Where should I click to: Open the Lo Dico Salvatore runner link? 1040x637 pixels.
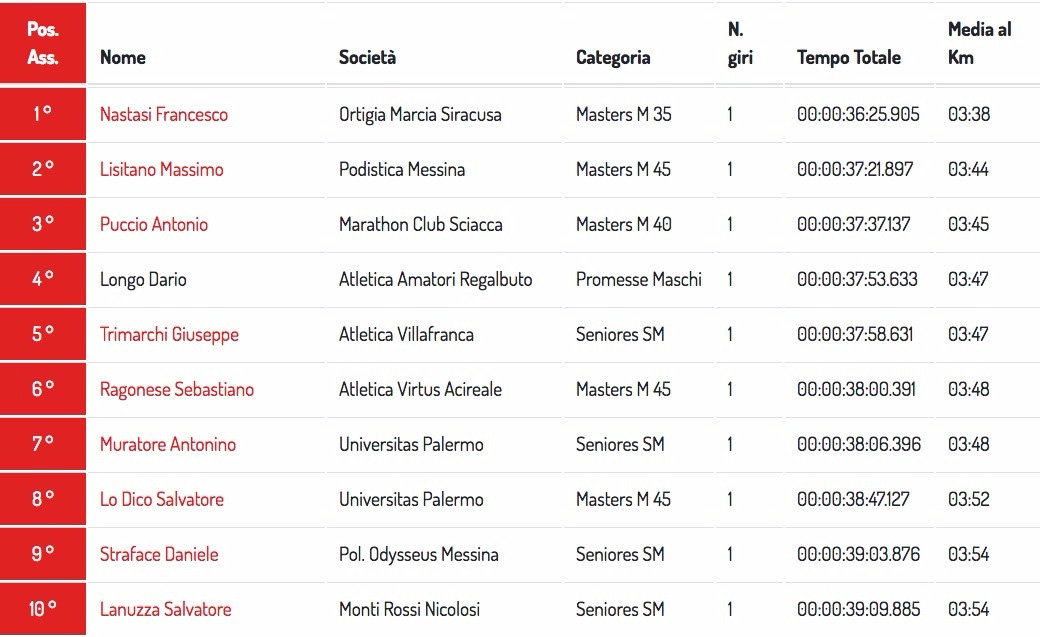[x=162, y=499]
